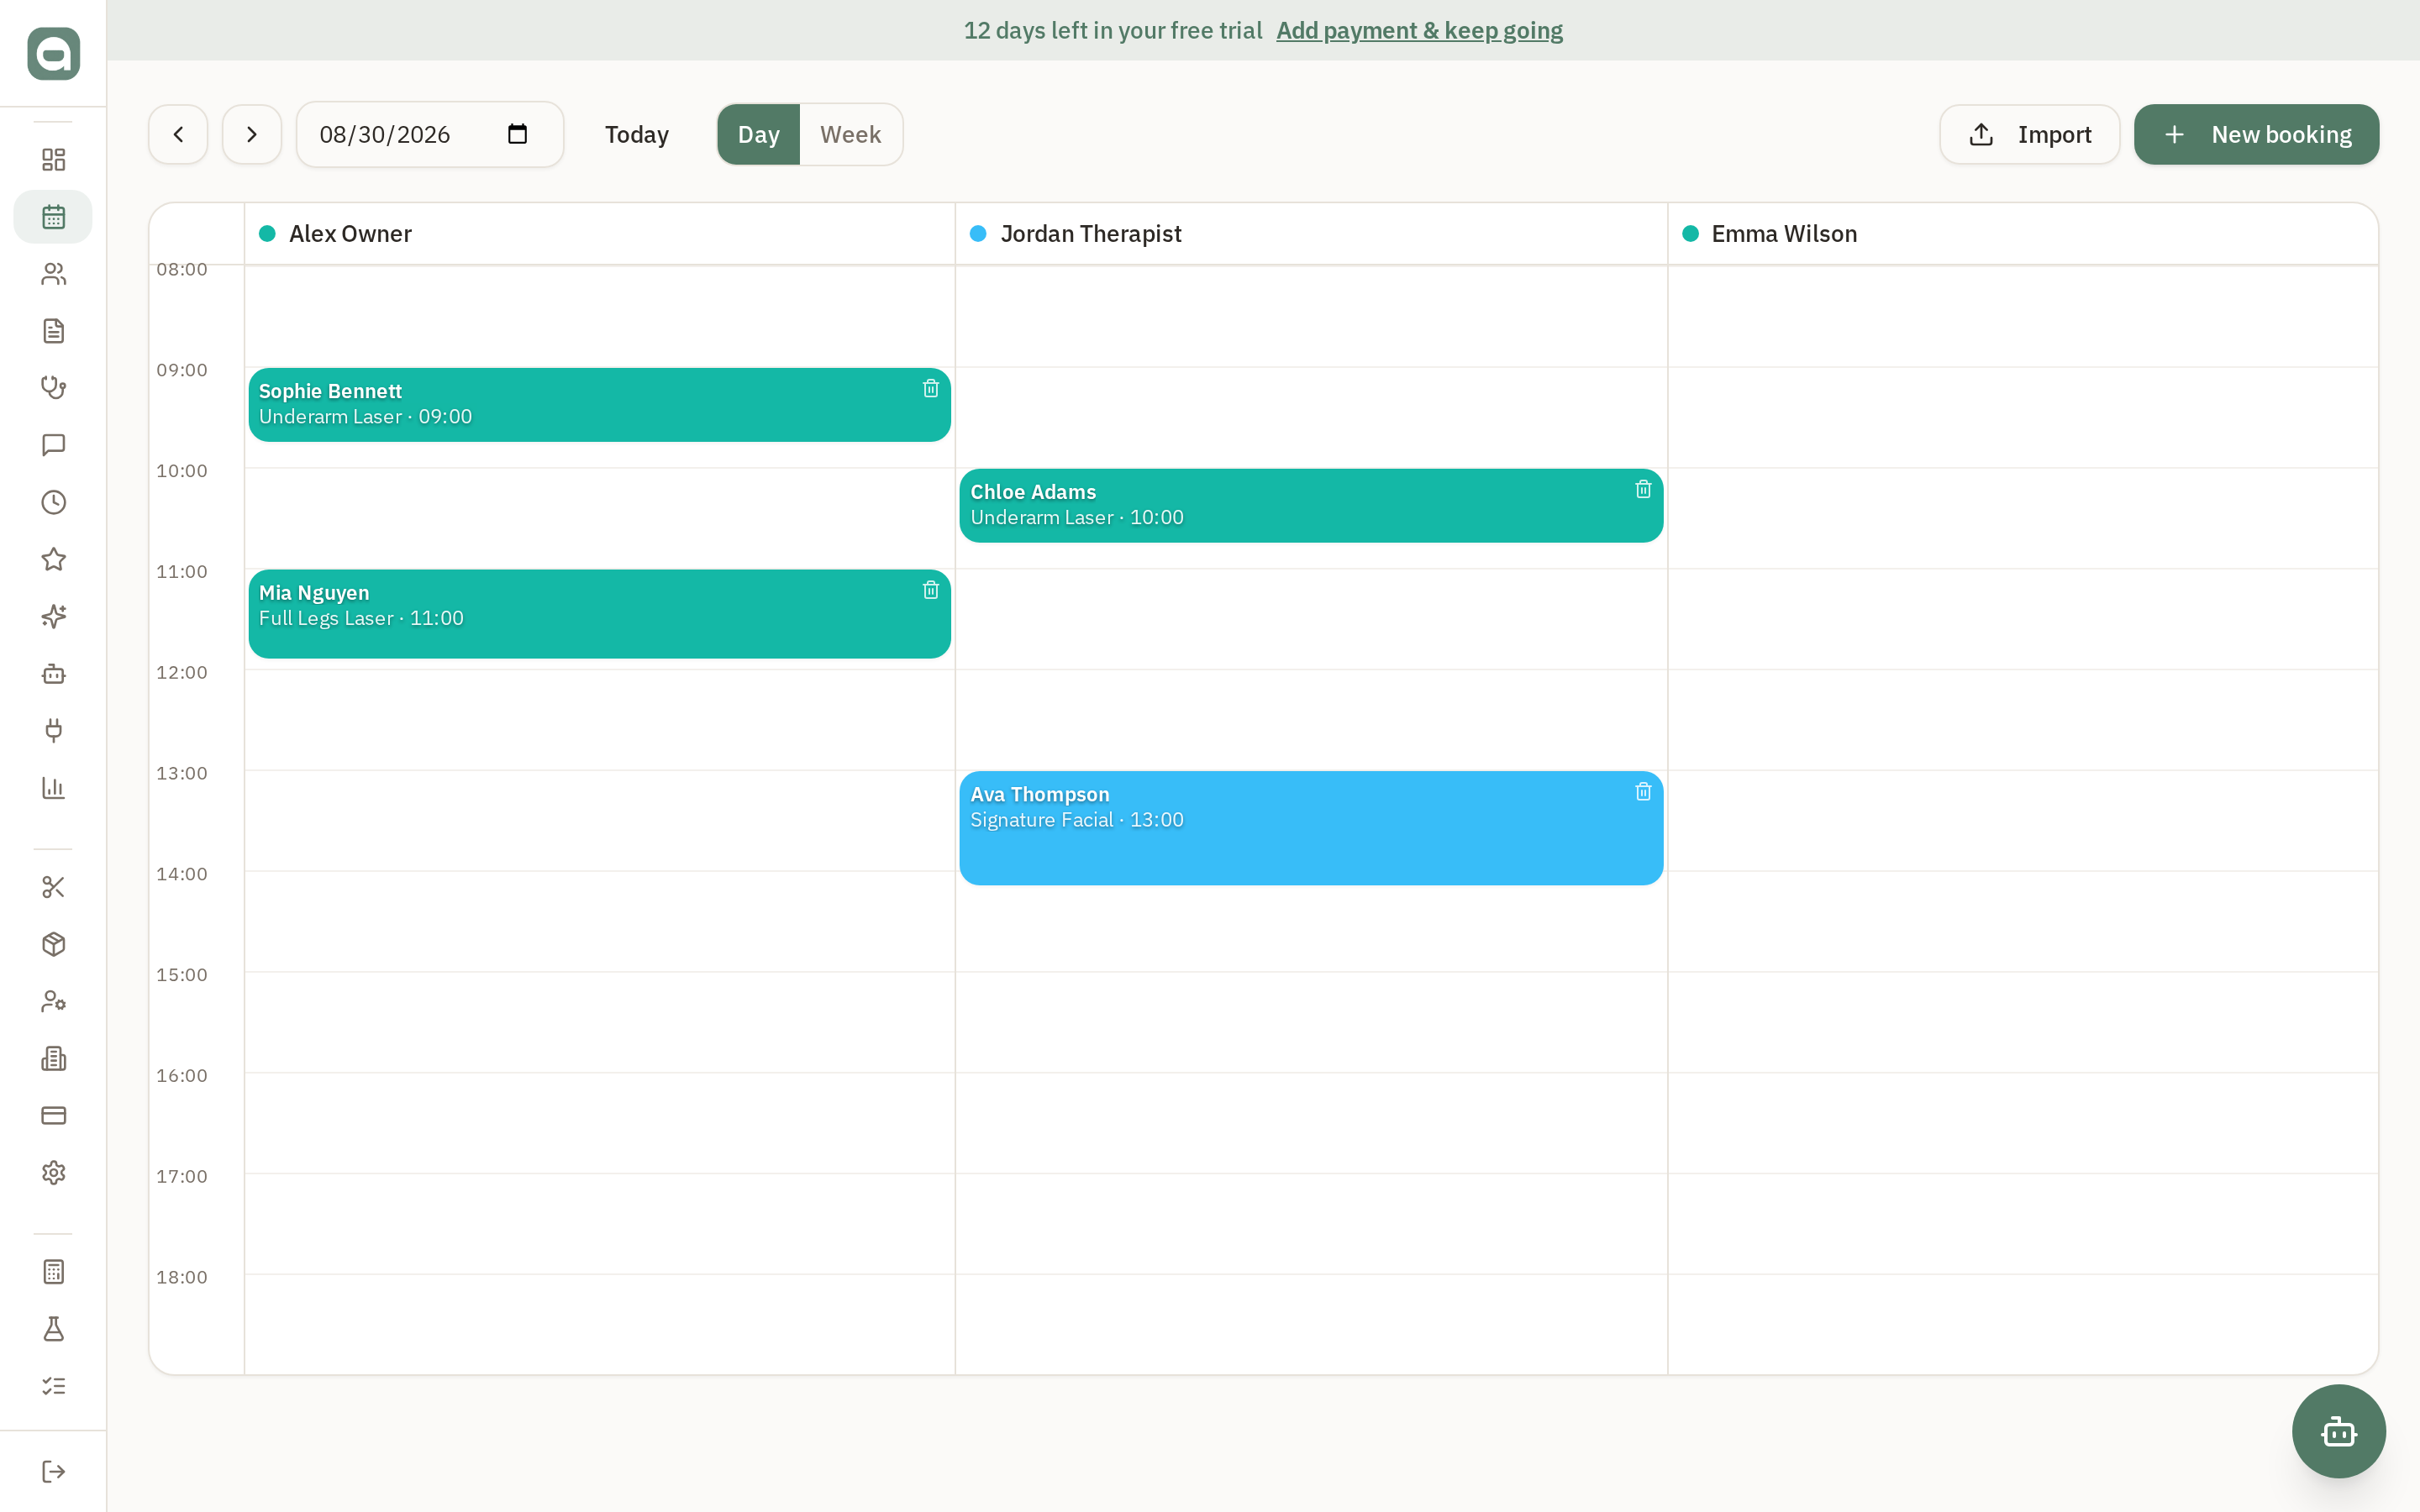Image resolution: width=2420 pixels, height=1512 pixels.
Task: Jump to Today
Action: (x=637, y=135)
